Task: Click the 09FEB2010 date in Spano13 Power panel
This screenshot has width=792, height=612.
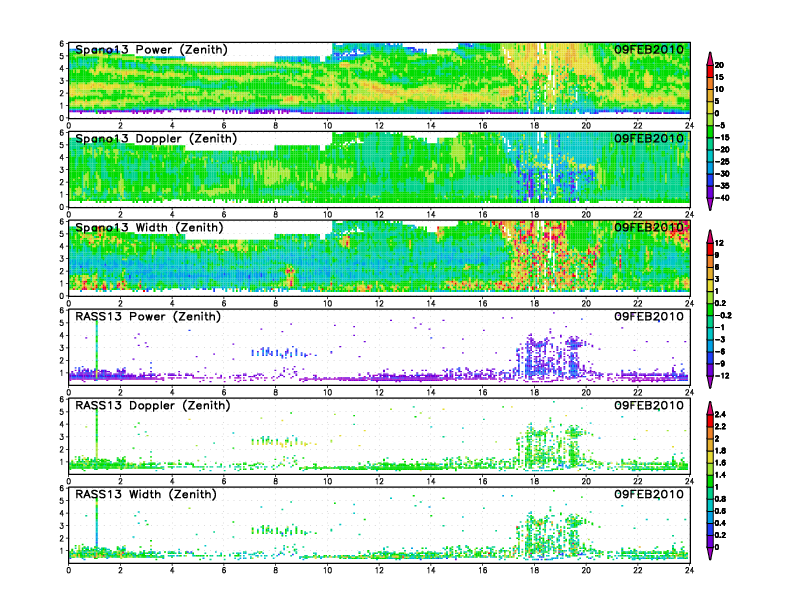Action: click(x=649, y=49)
